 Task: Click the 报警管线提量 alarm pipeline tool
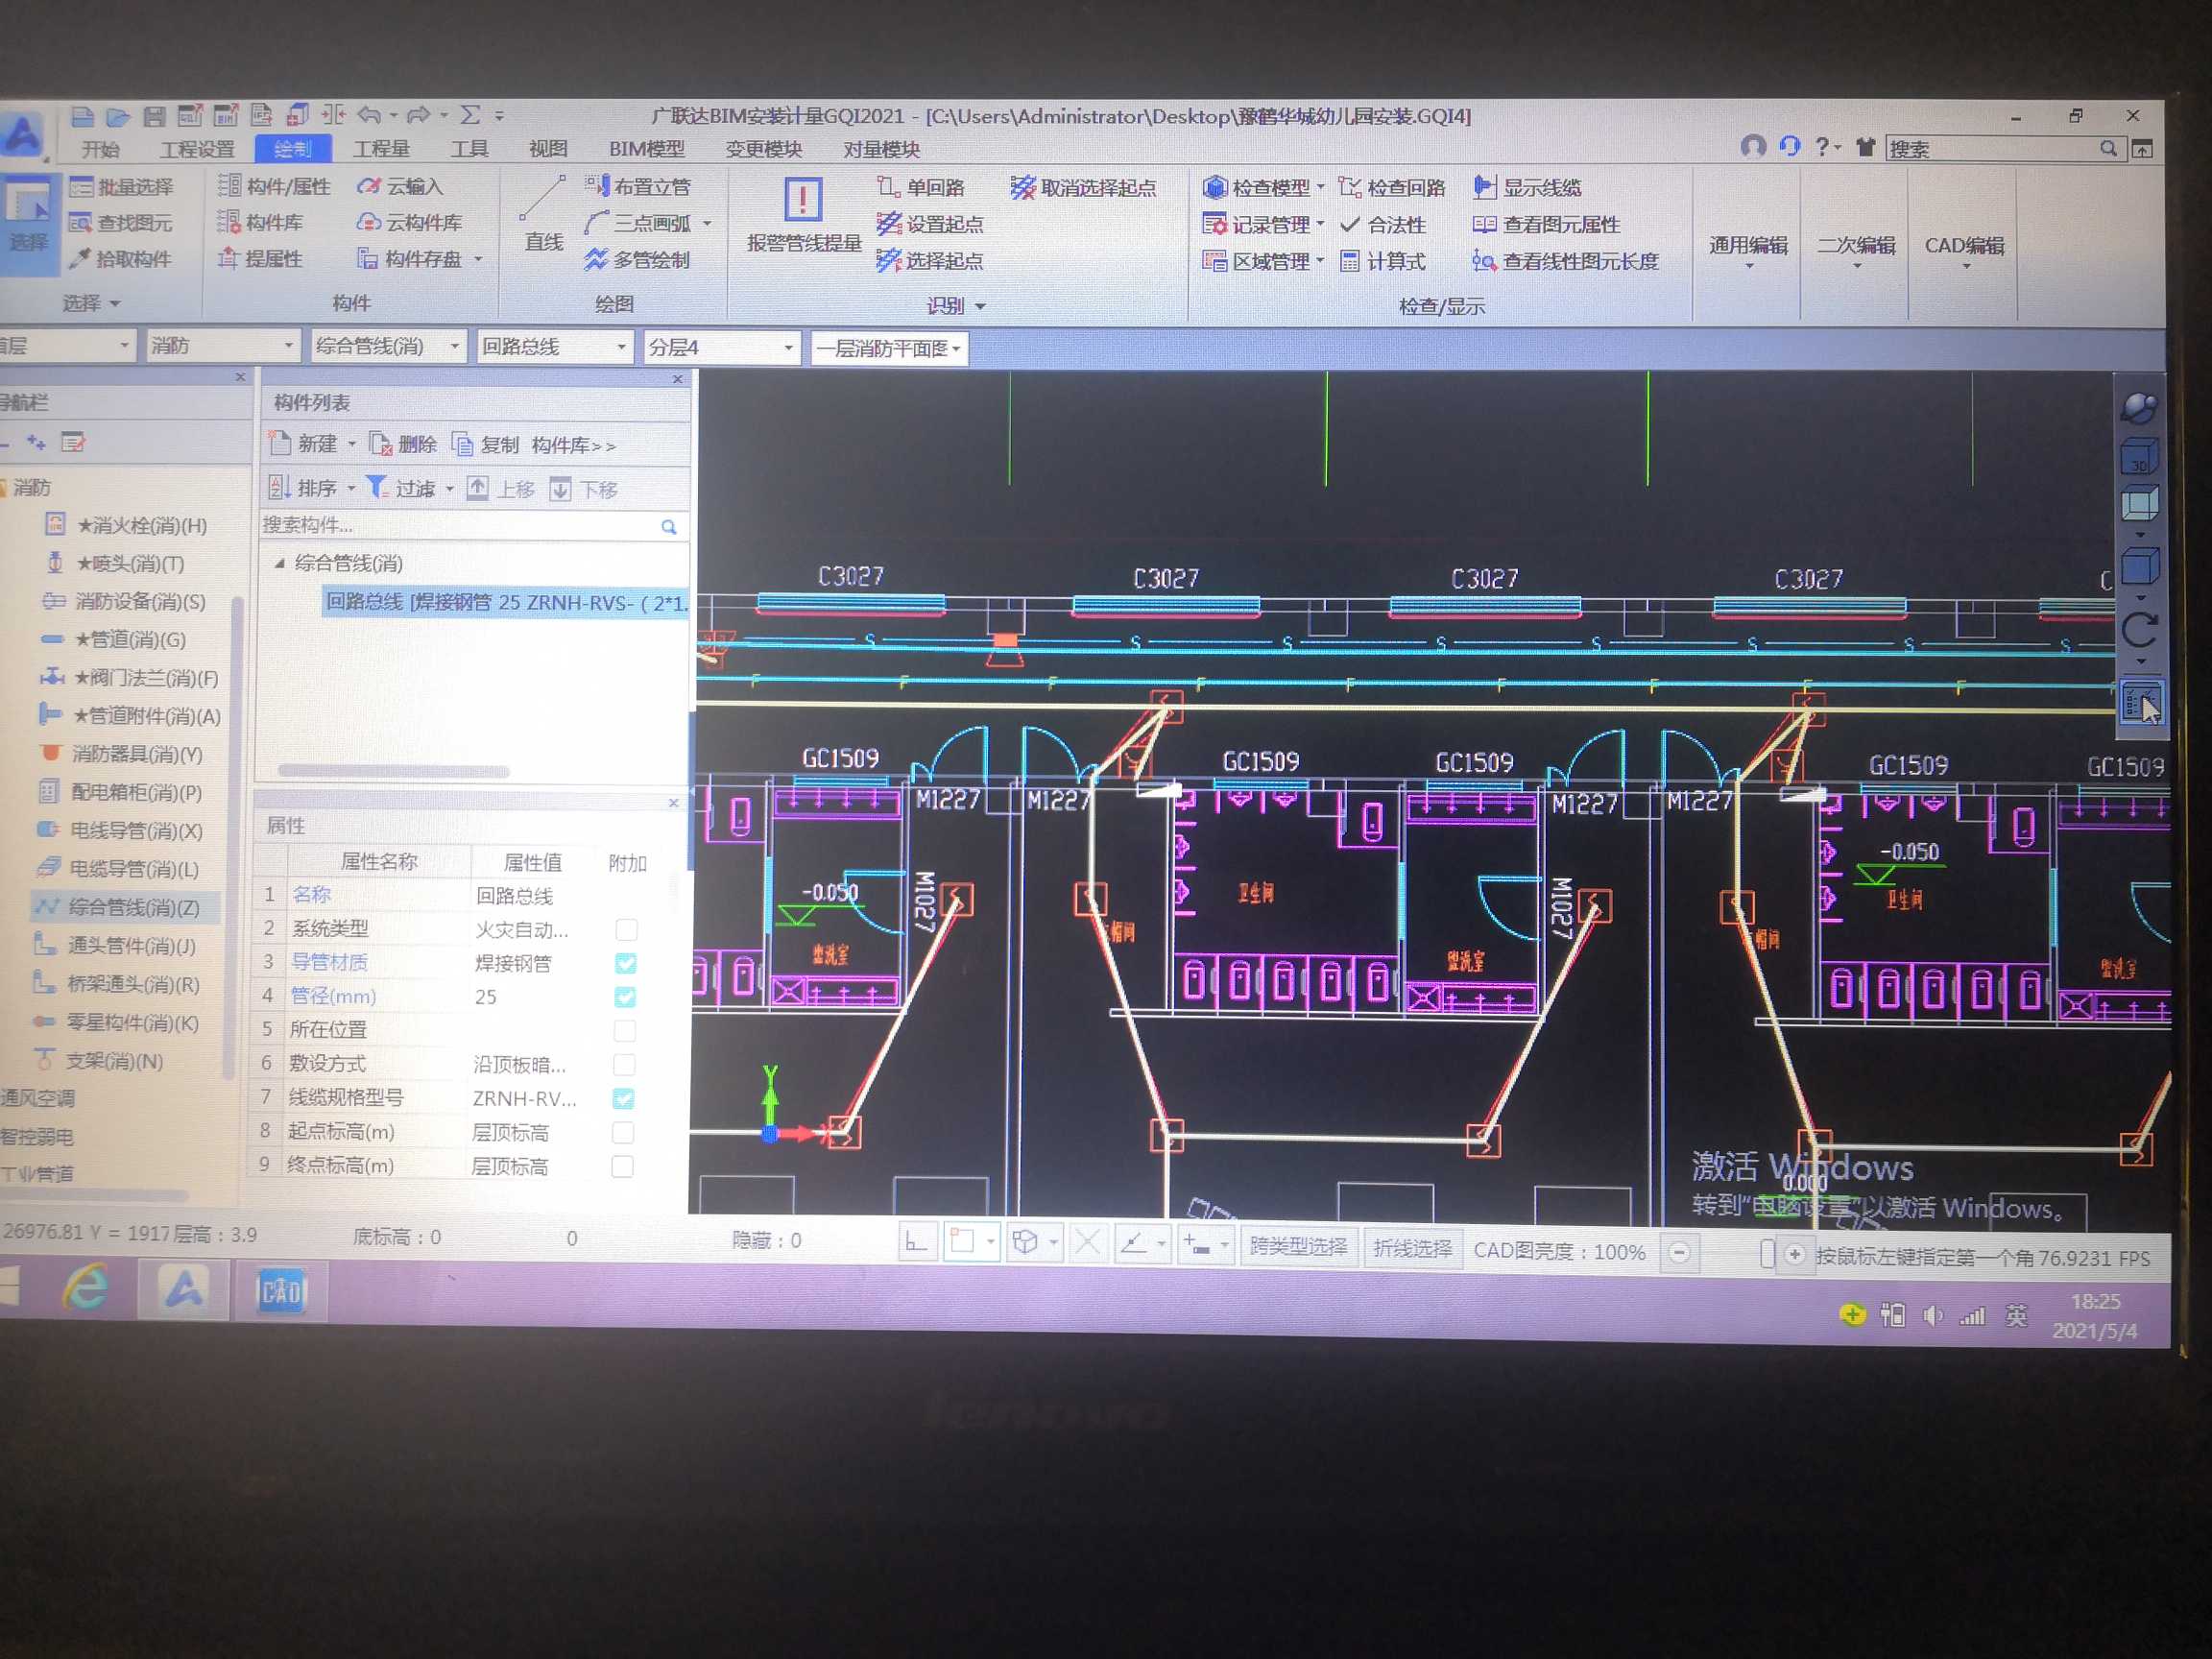coord(804,214)
